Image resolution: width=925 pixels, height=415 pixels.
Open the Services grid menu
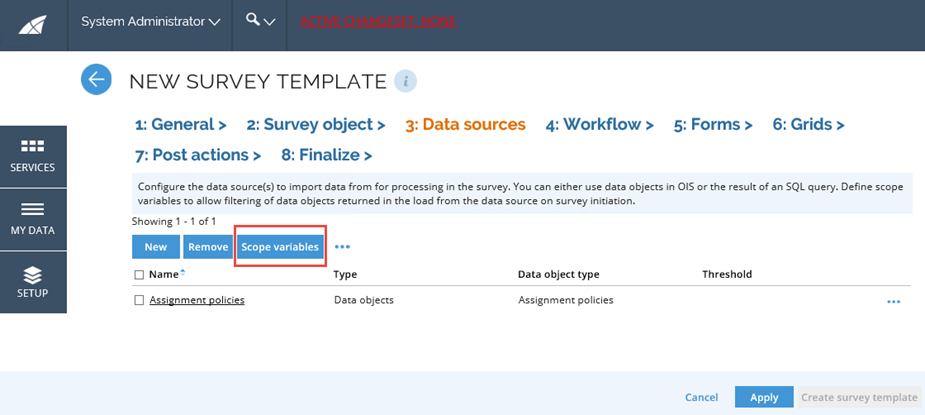pyautogui.click(x=32, y=156)
